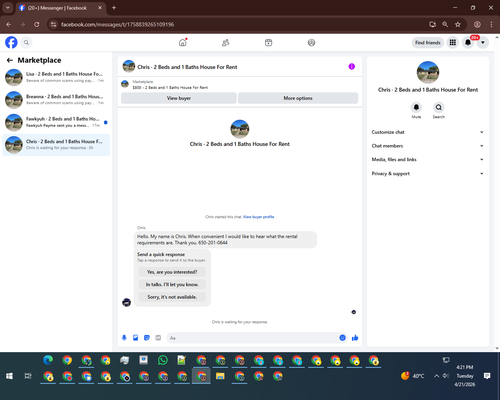Click the Facebook search magnifier icon
The image size is (500, 400).
(26, 43)
